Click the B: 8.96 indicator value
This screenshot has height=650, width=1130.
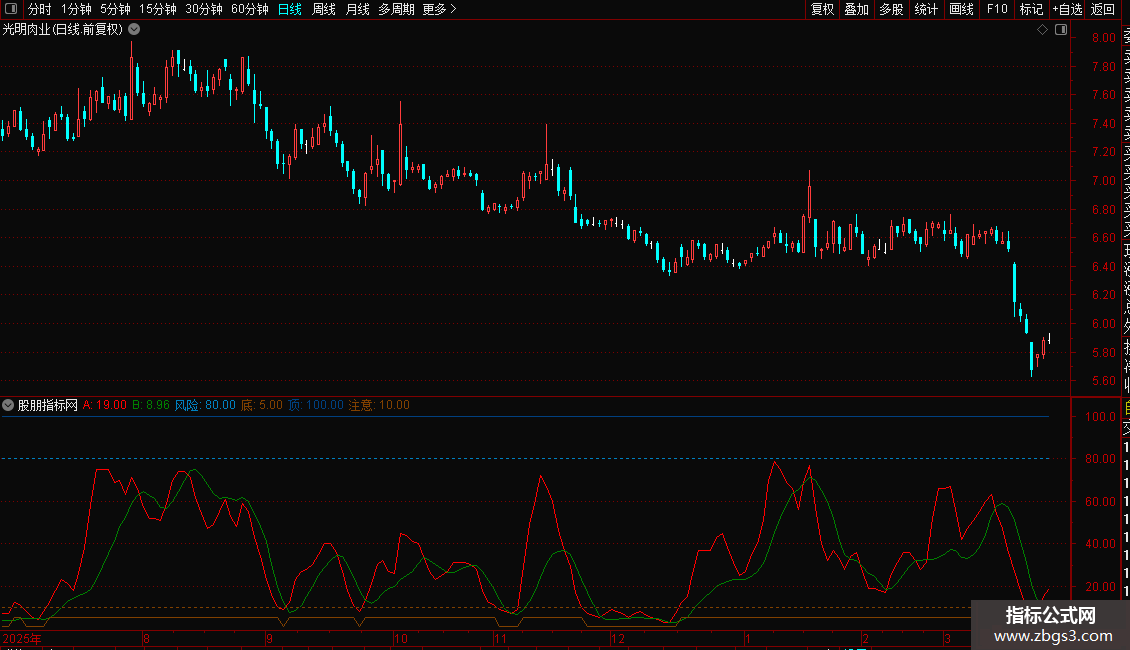click(151, 405)
